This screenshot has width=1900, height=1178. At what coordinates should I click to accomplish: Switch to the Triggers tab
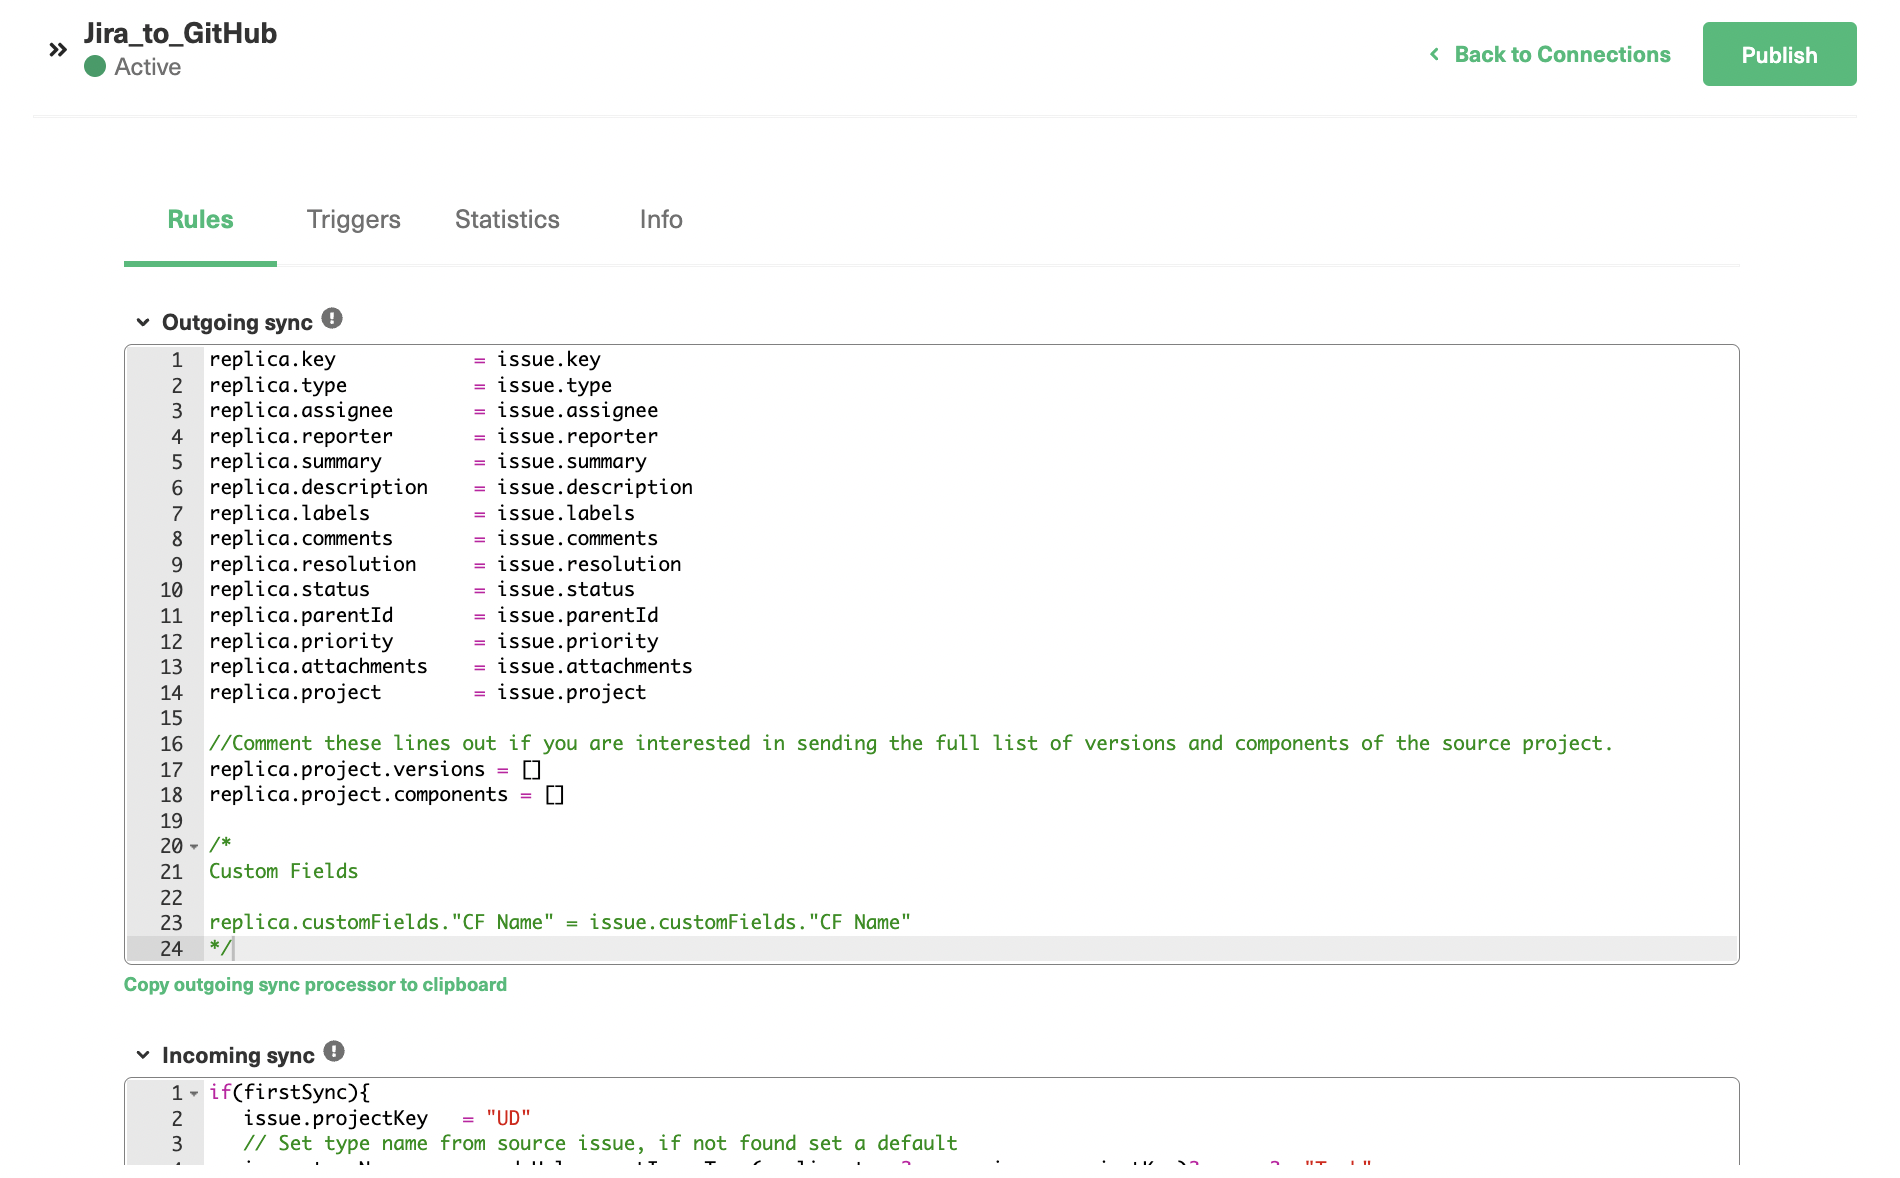[x=353, y=219]
